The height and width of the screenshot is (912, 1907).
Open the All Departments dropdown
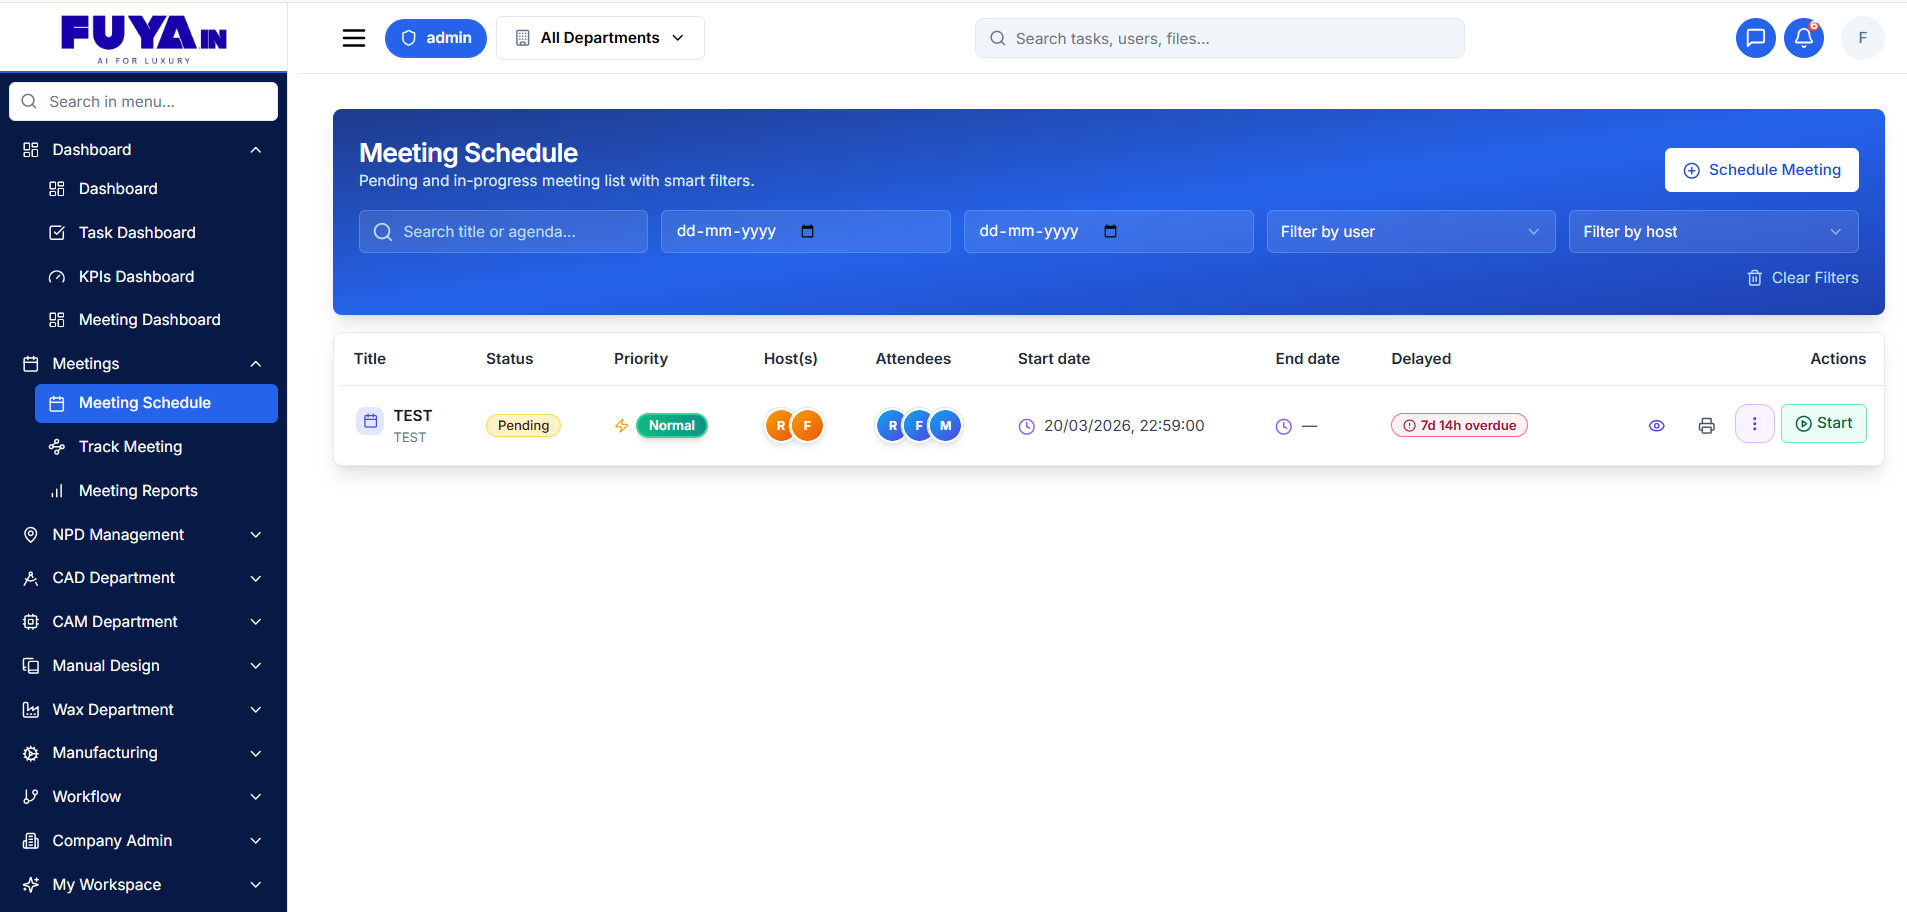600,38
